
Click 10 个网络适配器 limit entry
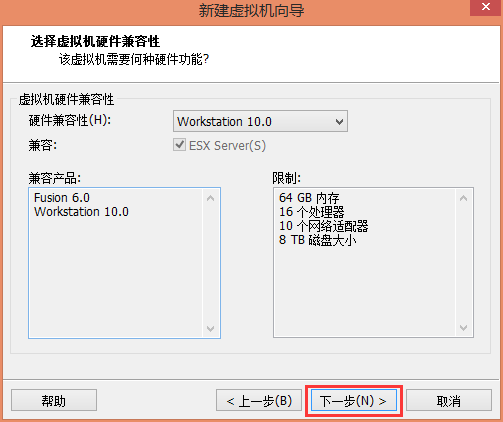point(324,226)
